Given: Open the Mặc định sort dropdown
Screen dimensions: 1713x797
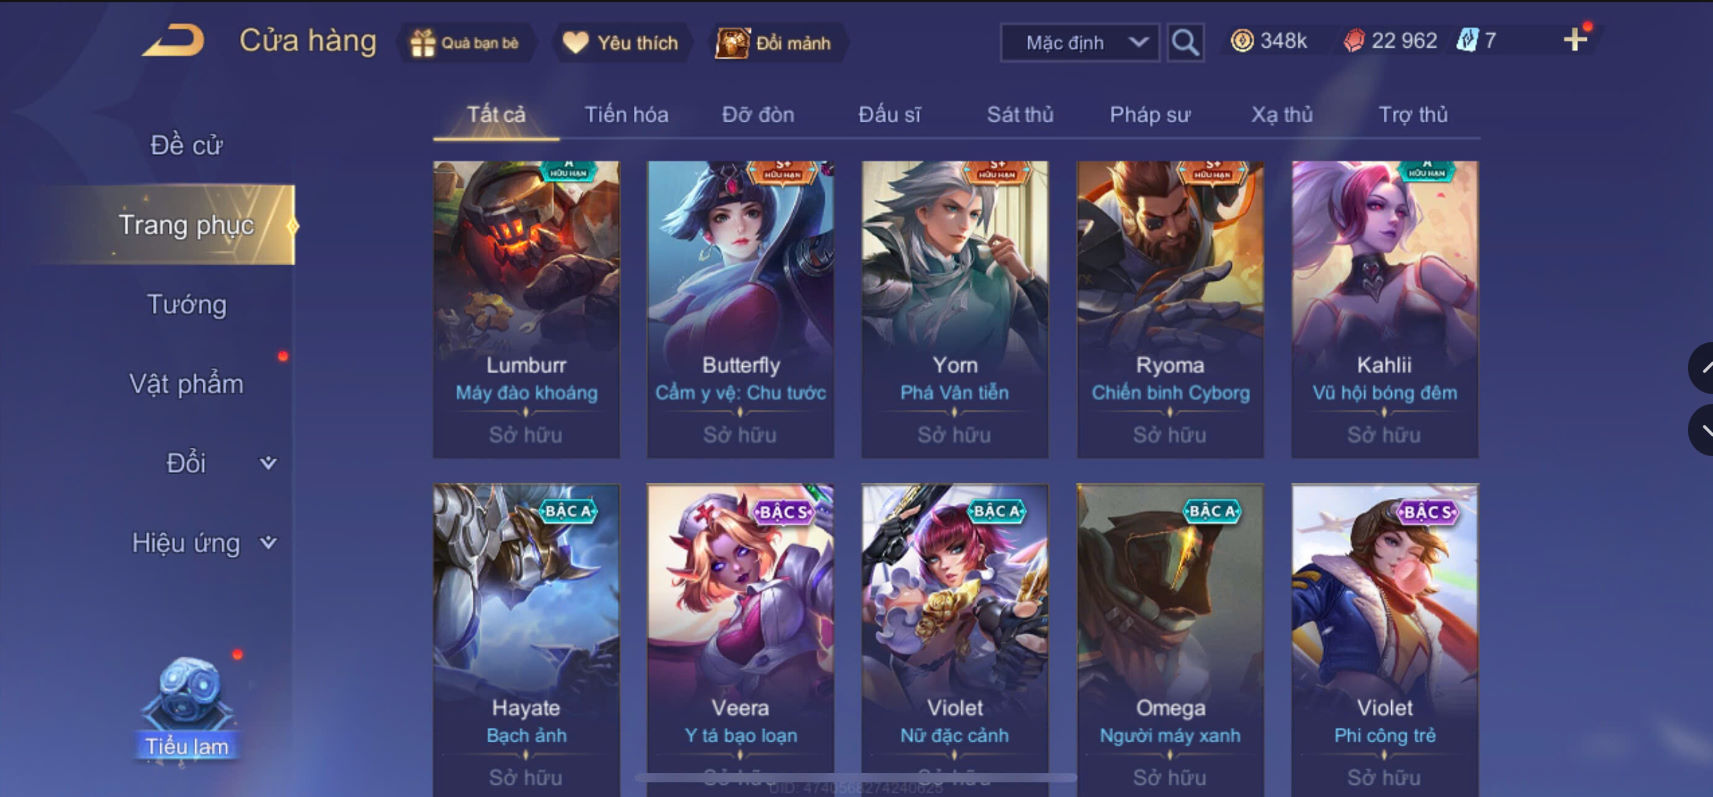Looking at the screenshot, I should coord(1080,43).
